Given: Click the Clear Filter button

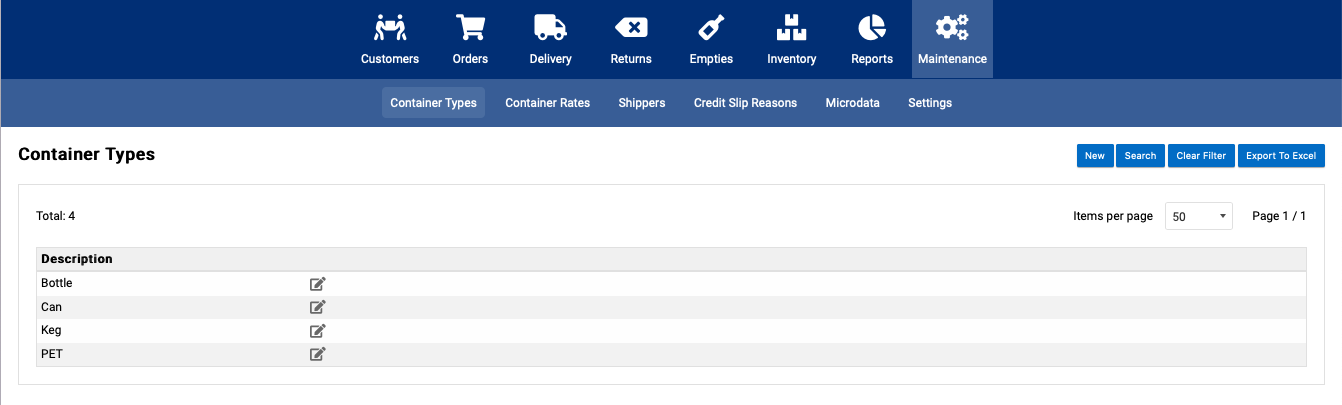Looking at the screenshot, I should 1201,156.
